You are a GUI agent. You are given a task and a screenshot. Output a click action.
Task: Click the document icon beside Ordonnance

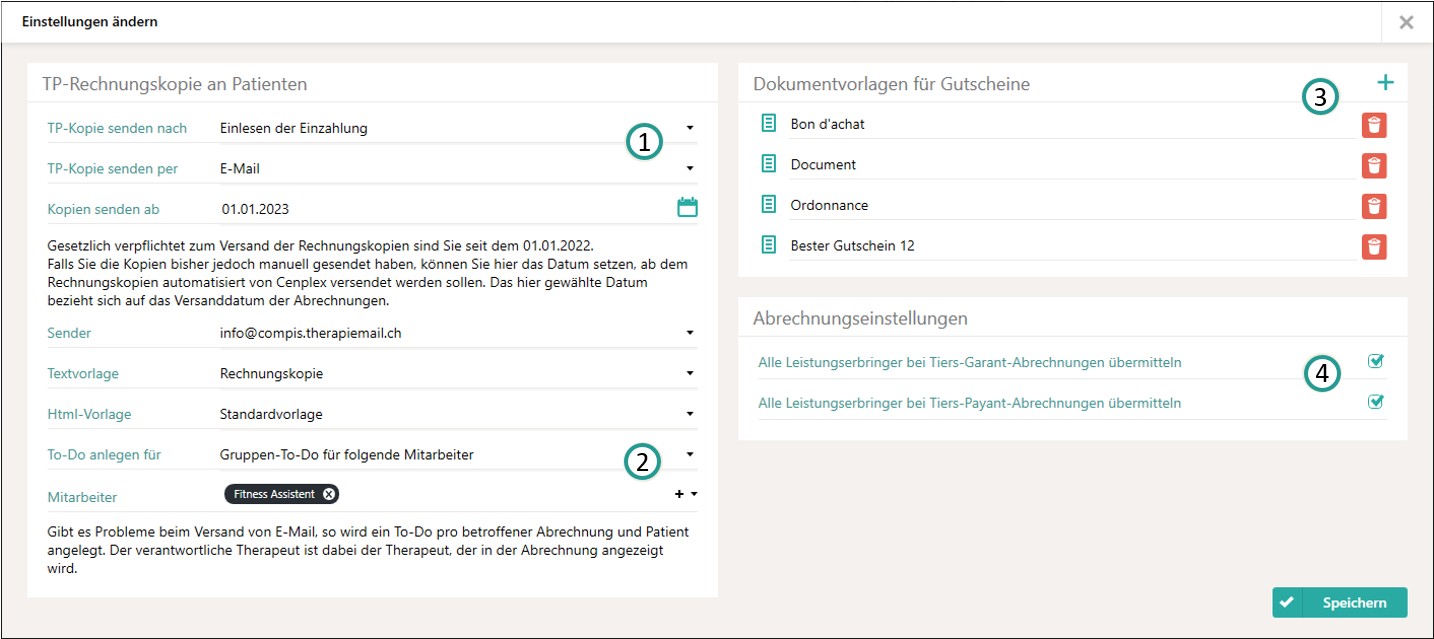(769, 205)
